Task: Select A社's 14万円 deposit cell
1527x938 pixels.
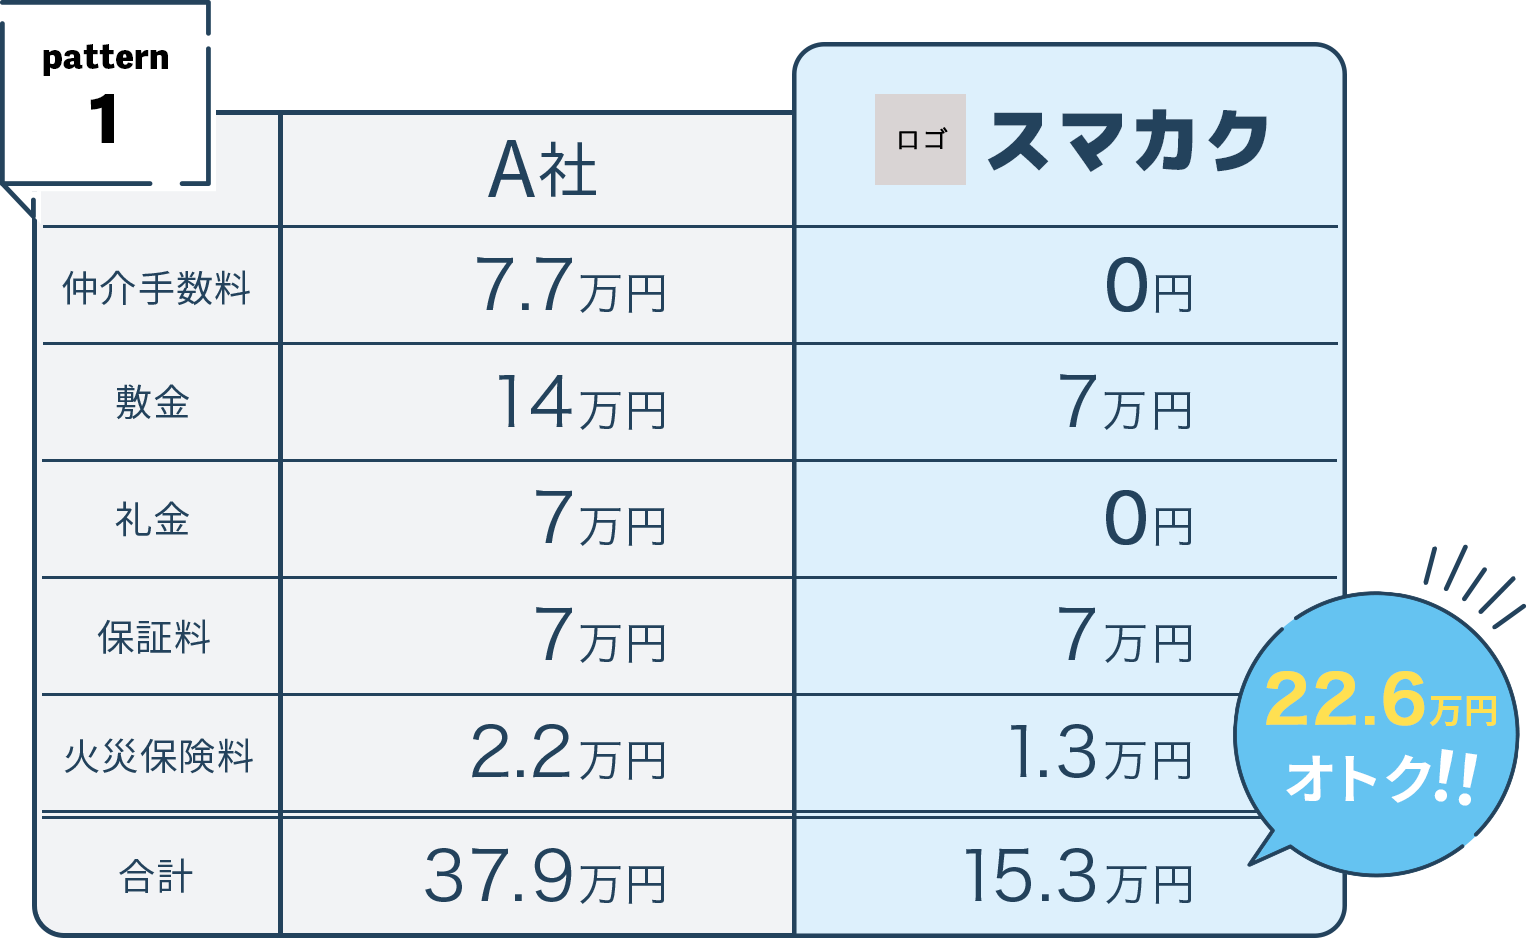Action: [x=538, y=403]
